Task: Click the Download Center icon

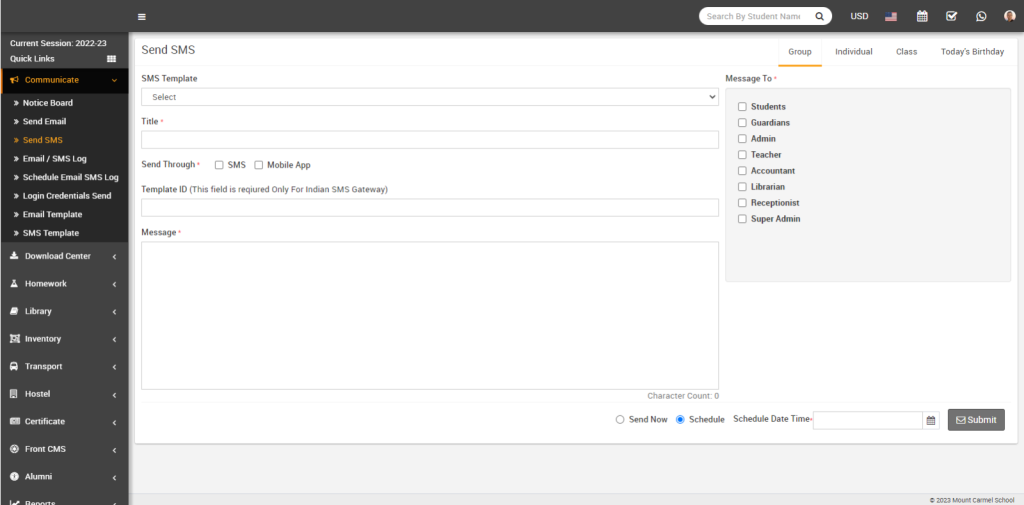Action: tap(14, 256)
